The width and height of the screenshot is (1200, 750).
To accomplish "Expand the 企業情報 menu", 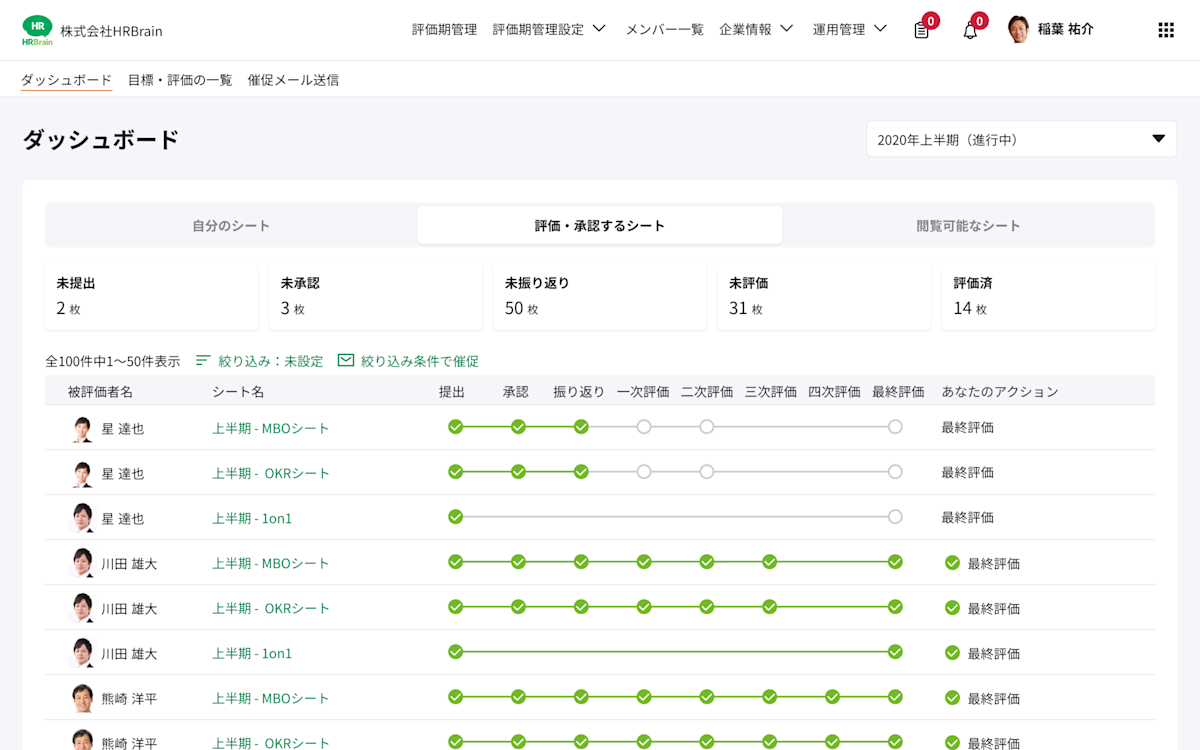I will pyautogui.click(x=756, y=30).
